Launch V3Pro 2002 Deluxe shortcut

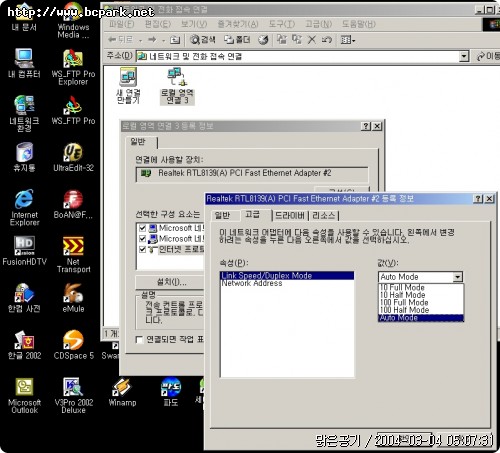(73, 395)
